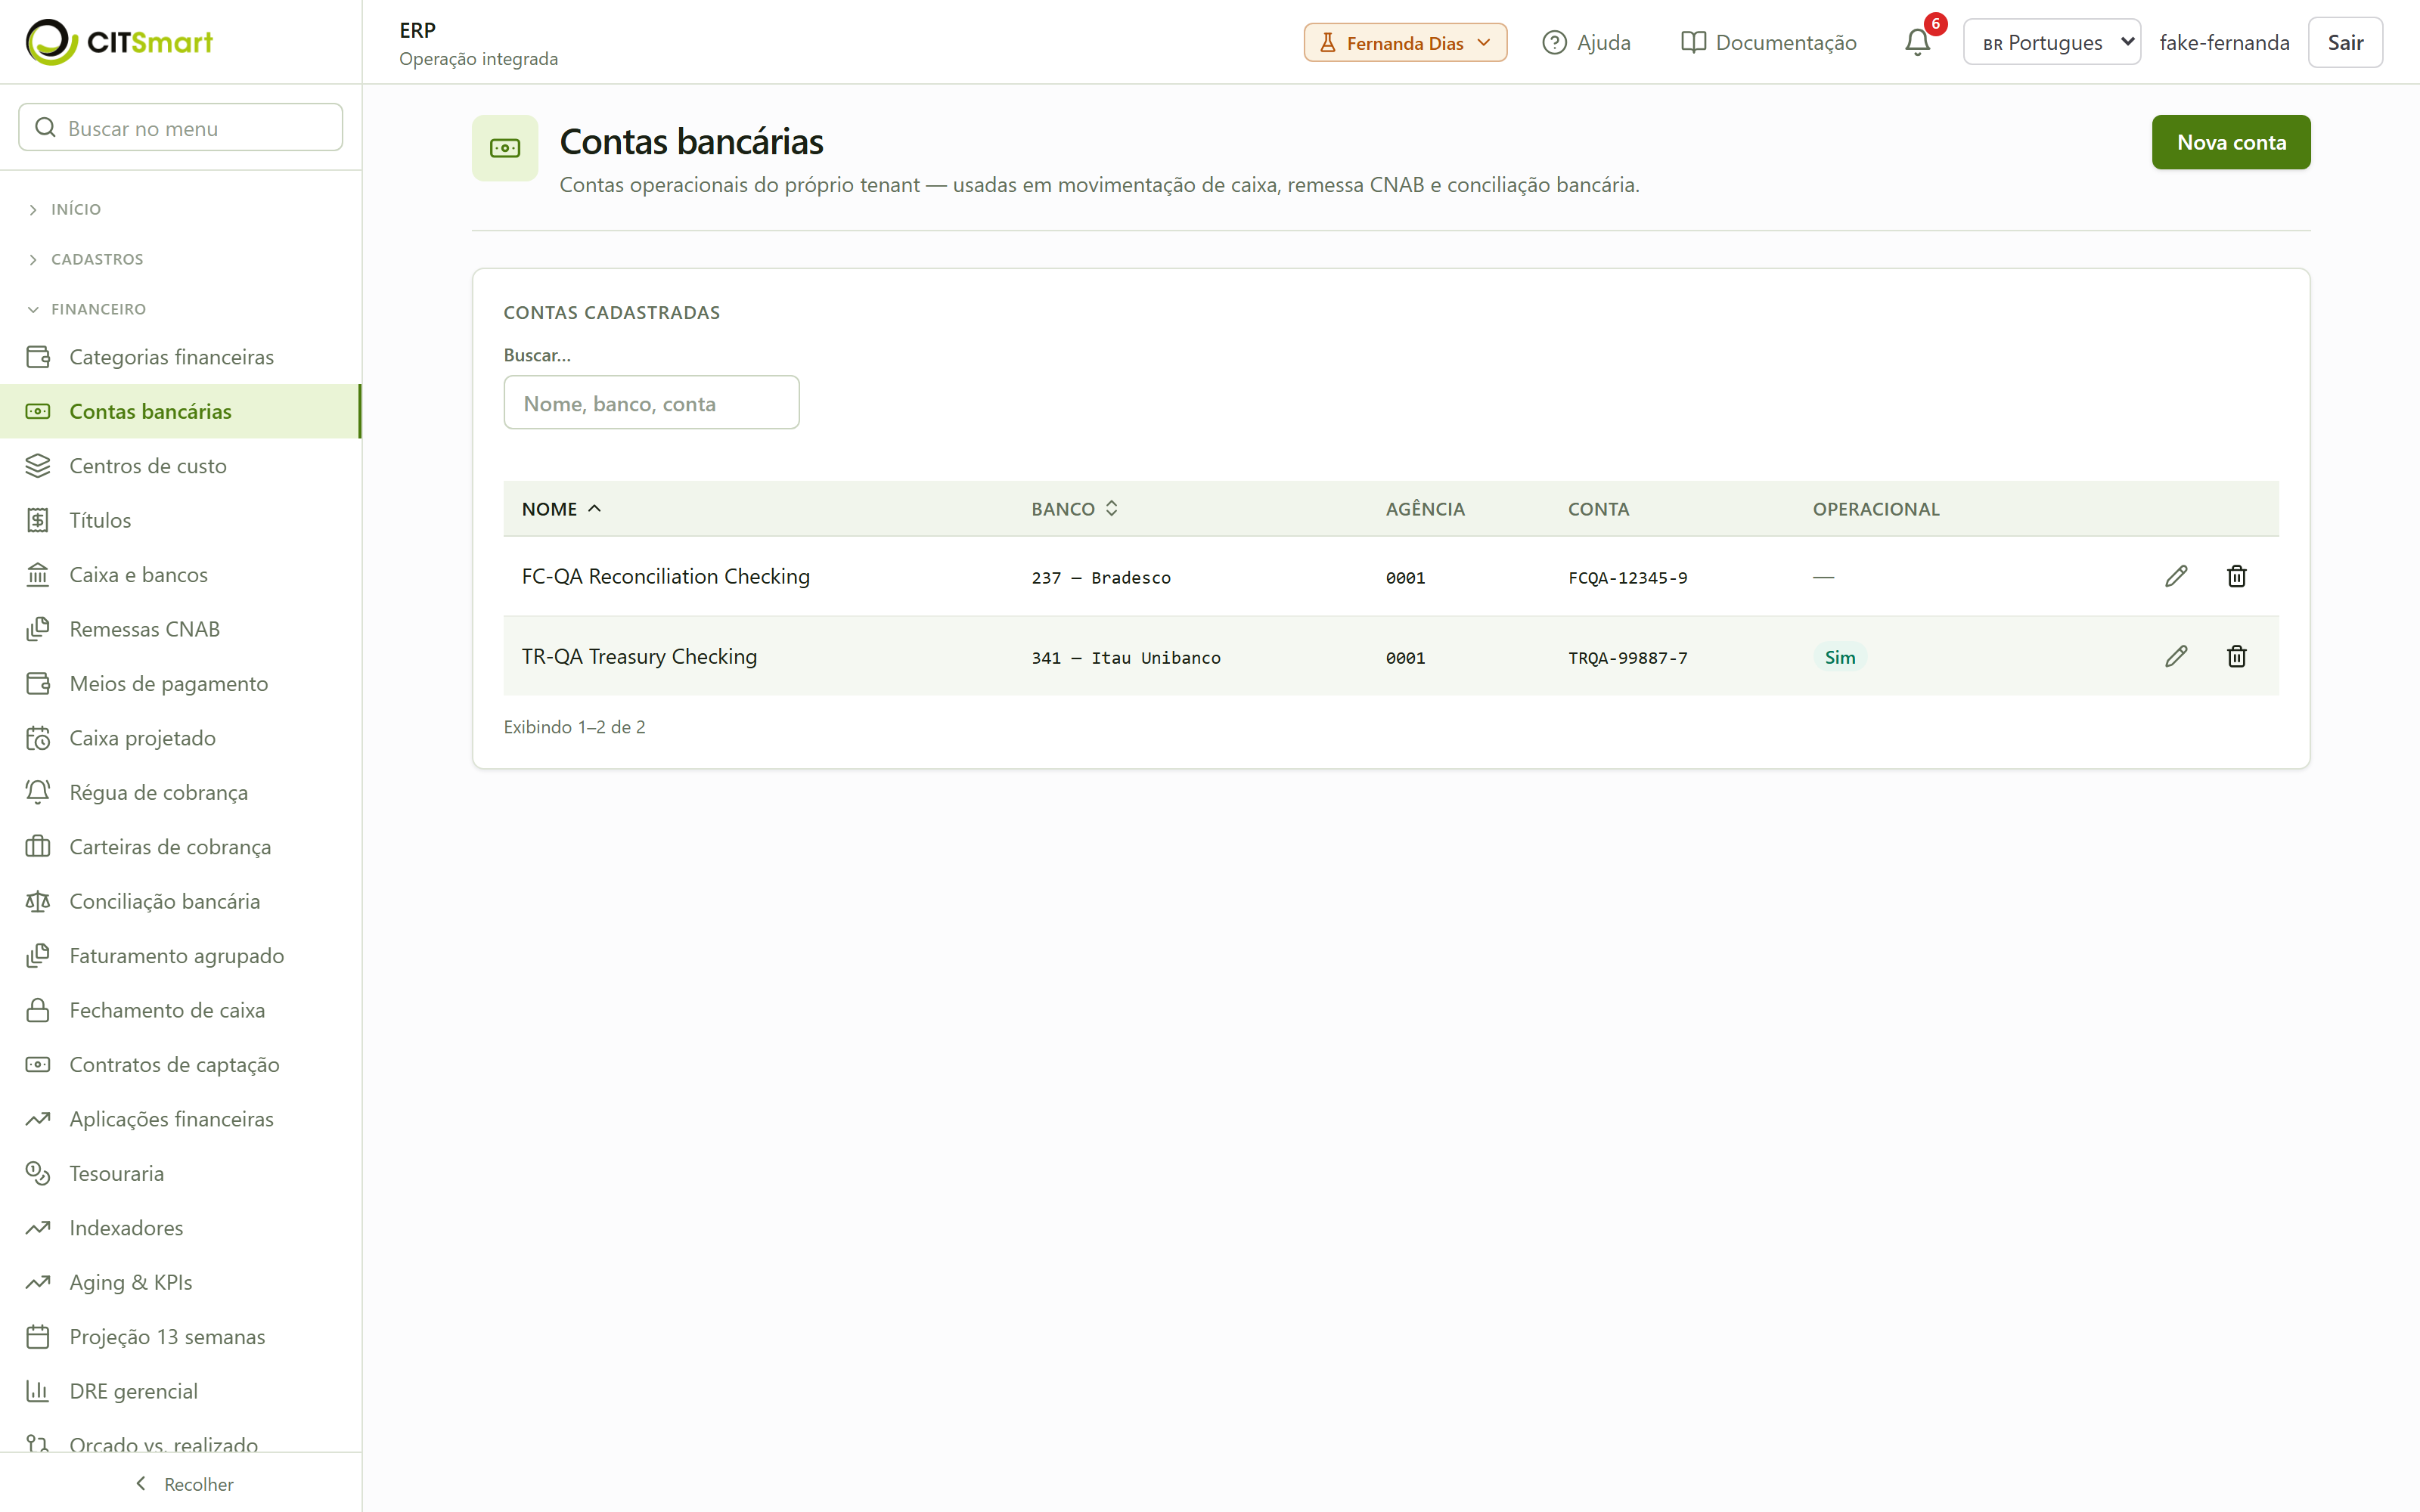Image resolution: width=2420 pixels, height=1512 pixels.
Task: Go to Tesouraria
Action: [x=181, y=1174]
